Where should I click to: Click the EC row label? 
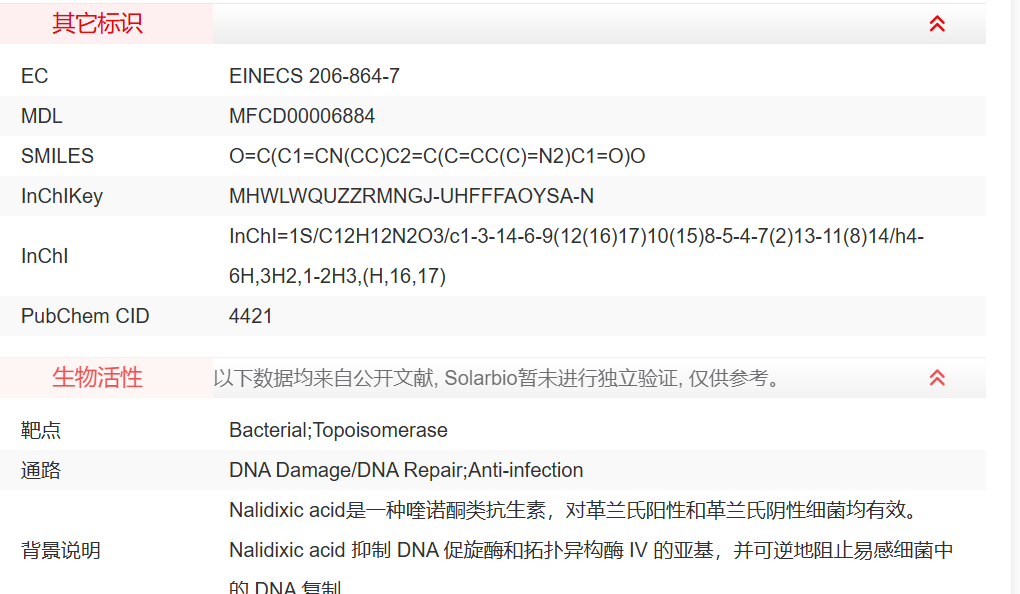[x=35, y=76]
